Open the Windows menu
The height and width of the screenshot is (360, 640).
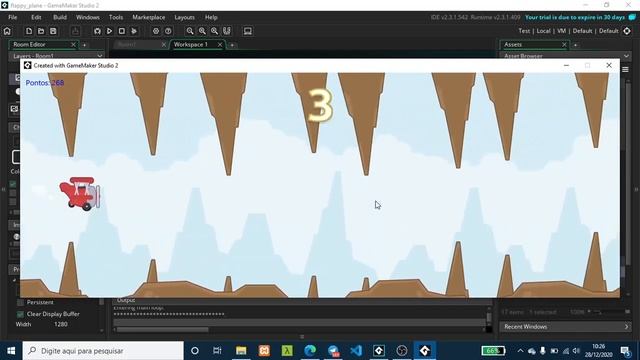(88, 17)
